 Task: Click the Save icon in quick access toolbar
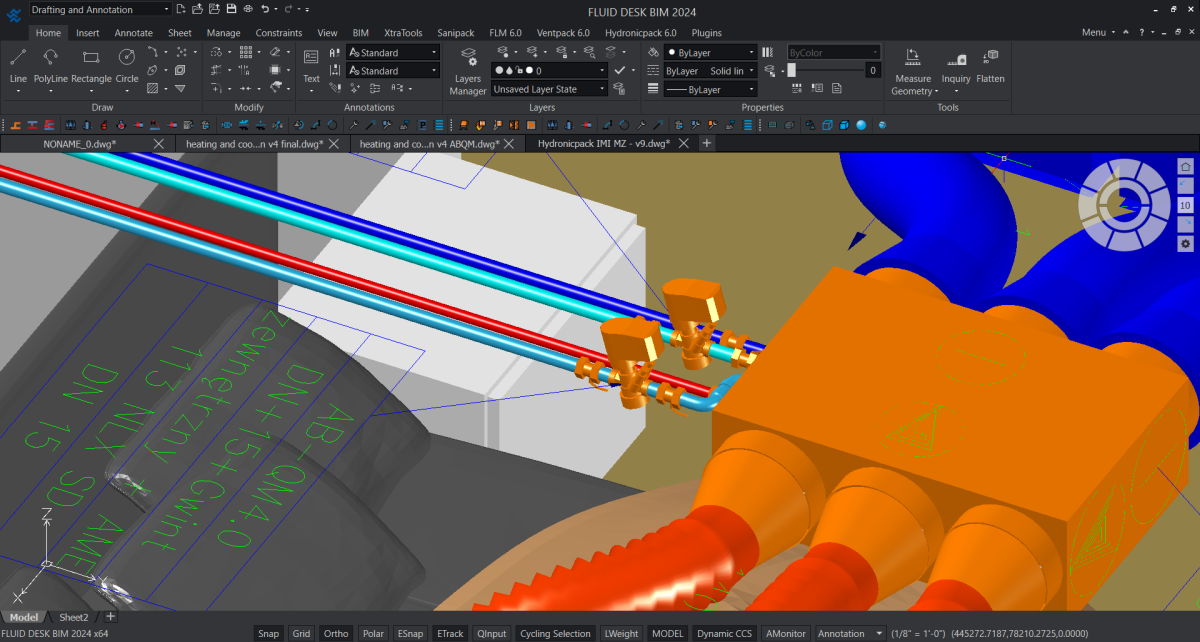click(x=231, y=8)
